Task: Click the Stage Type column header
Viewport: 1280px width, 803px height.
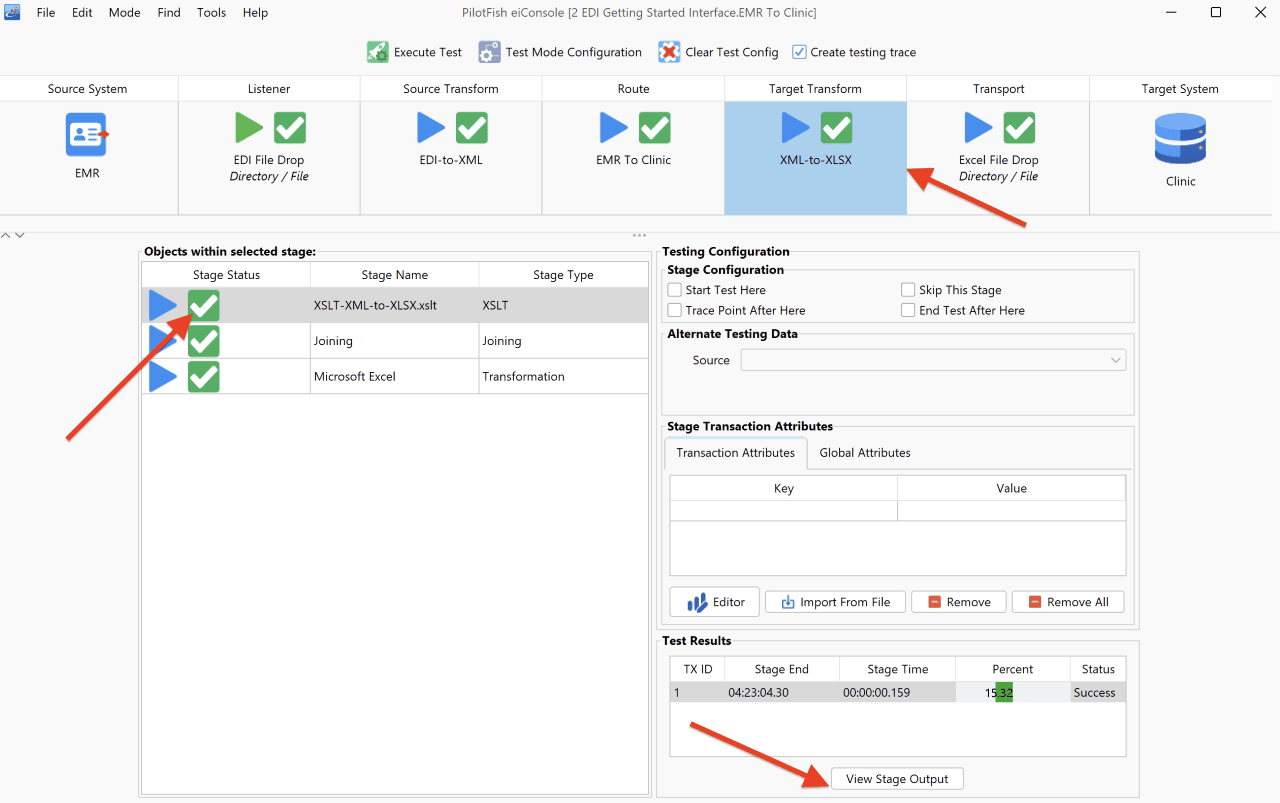Action: pyautogui.click(x=563, y=275)
